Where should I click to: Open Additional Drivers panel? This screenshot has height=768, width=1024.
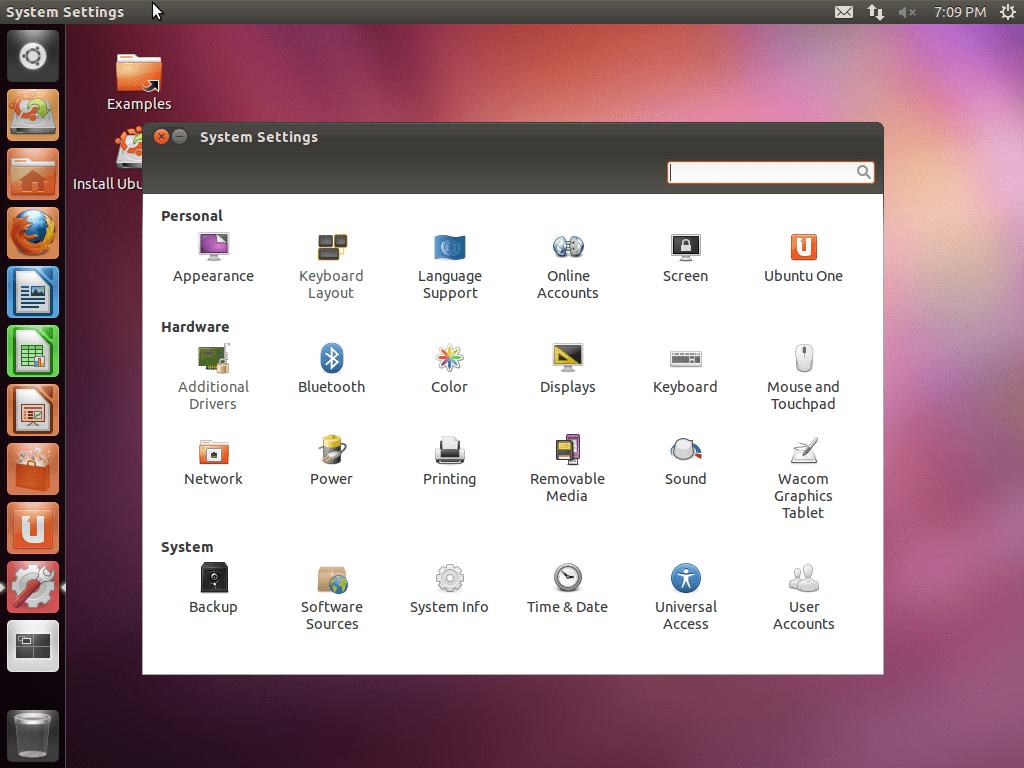[x=214, y=377]
